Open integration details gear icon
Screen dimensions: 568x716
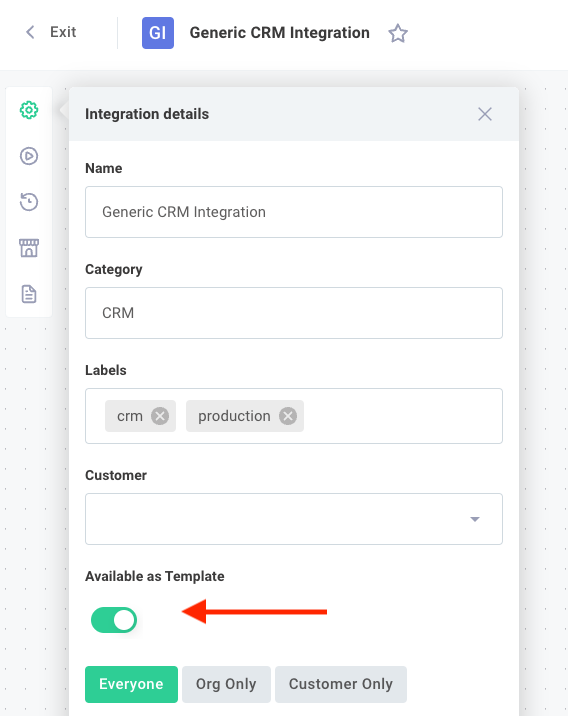click(x=29, y=110)
